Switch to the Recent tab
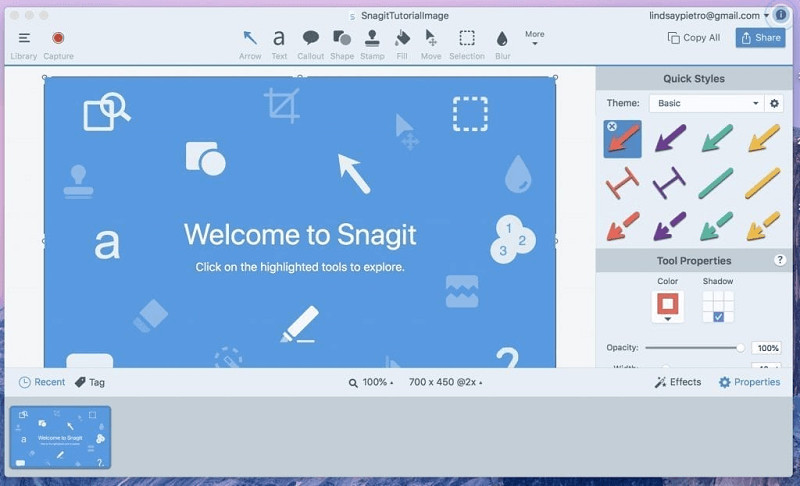Viewport: 800px width, 486px height. tap(41, 382)
